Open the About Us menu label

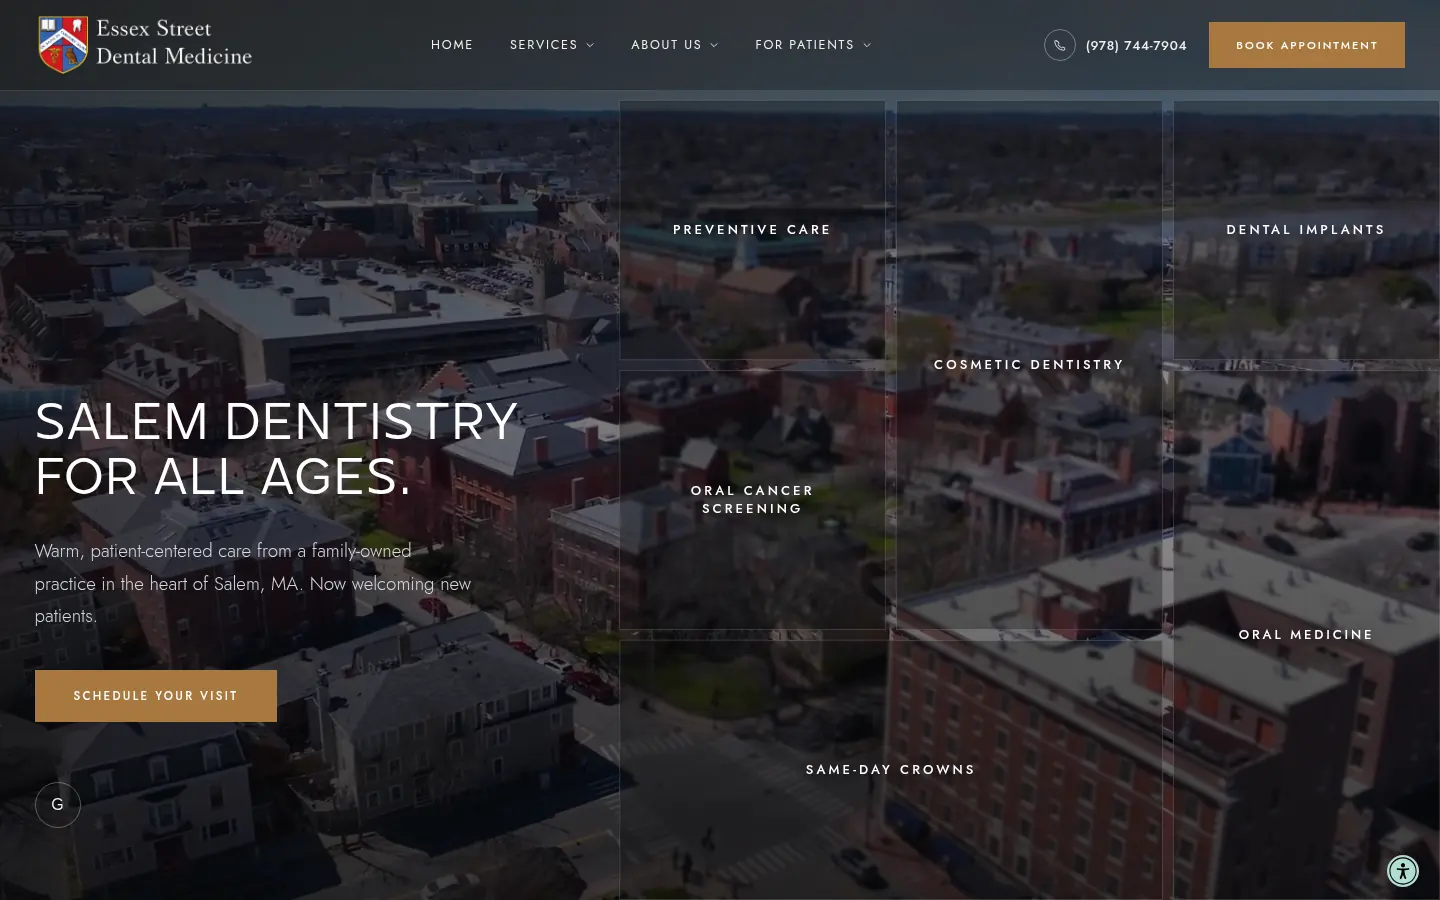point(666,45)
